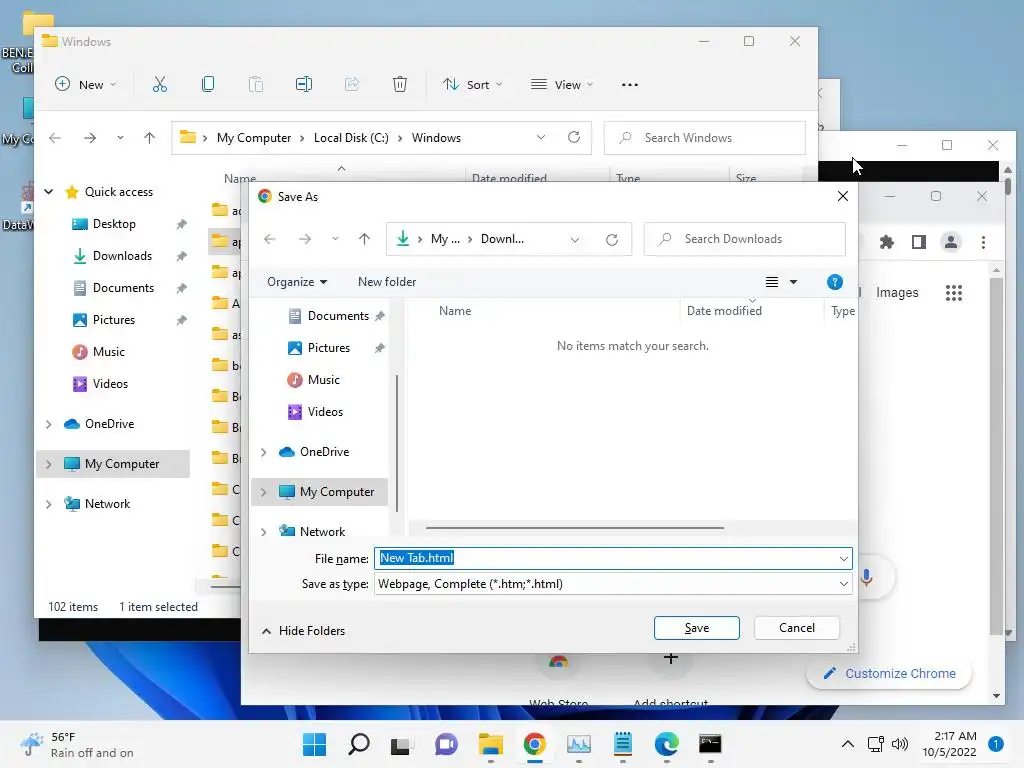Open Chrome three-dot menu
This screenshot has width=1024, height=768.
click(x=983, y=242)
